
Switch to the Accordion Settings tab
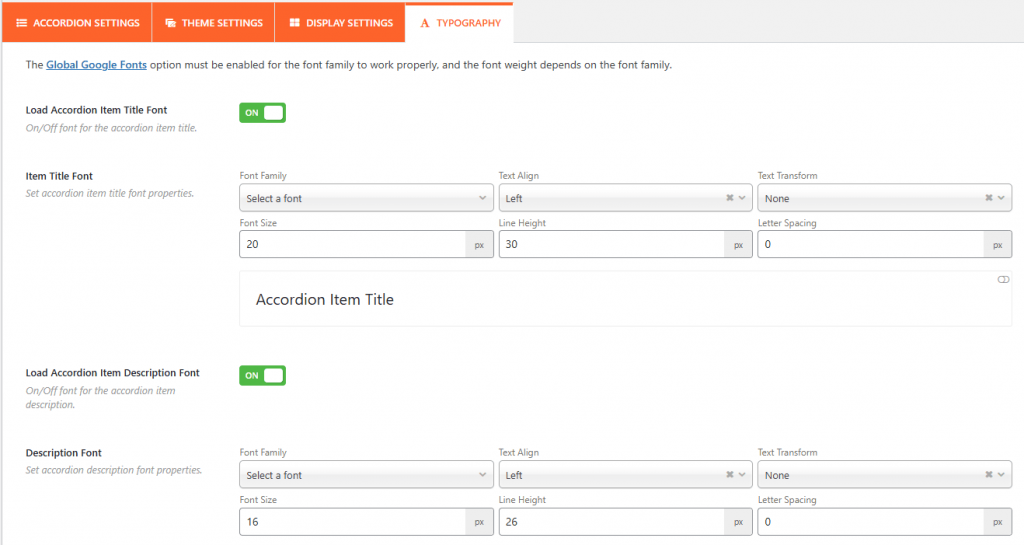[x=77, y=23]
